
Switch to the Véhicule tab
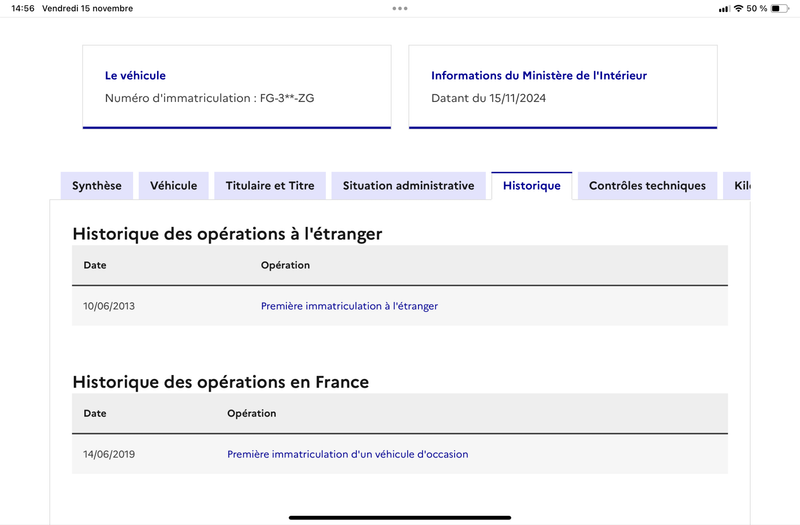[x=173, y=186]
